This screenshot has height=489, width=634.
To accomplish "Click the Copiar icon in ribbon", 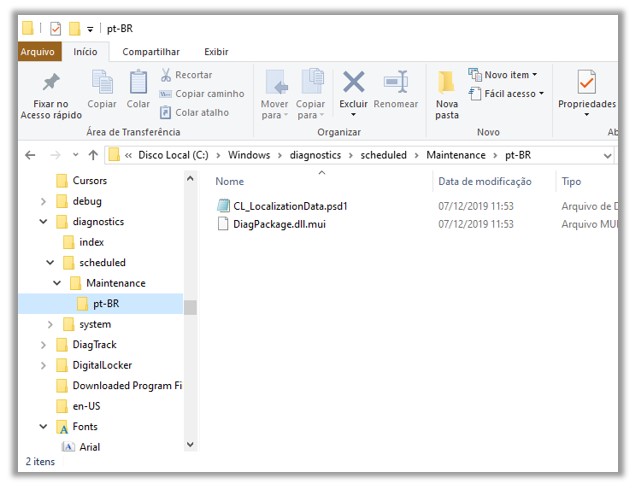I will (x=102, y=81).
